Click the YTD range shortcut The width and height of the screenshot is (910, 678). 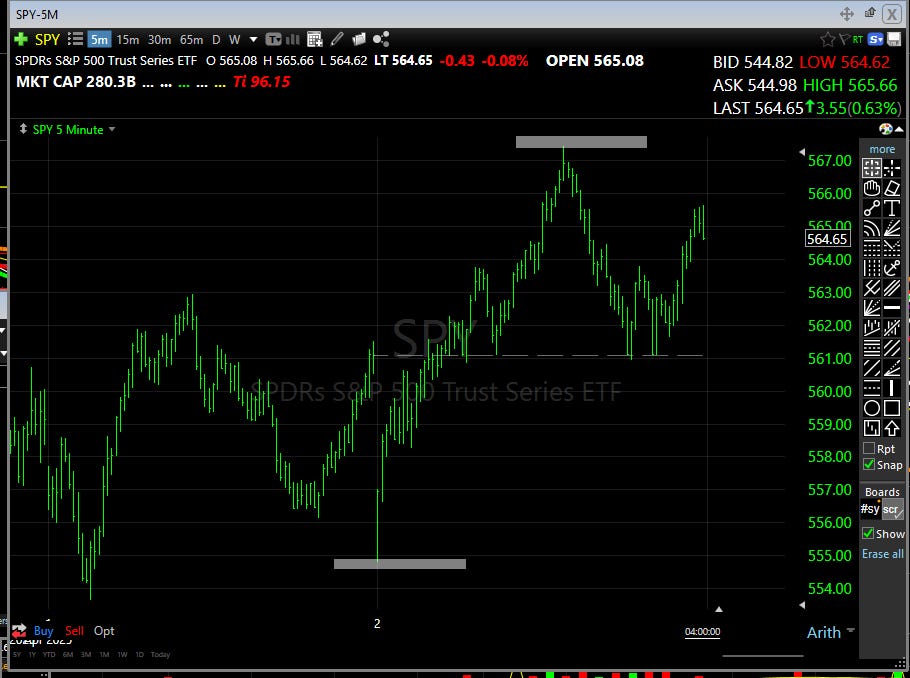click(x=49, y=655)
